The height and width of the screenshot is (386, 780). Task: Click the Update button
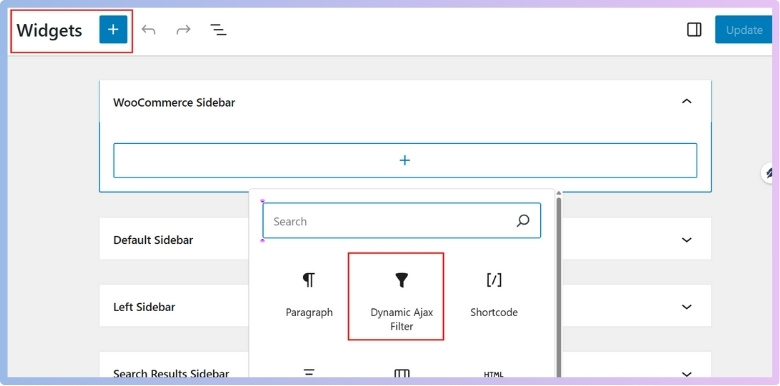click(x=744, y=30)
